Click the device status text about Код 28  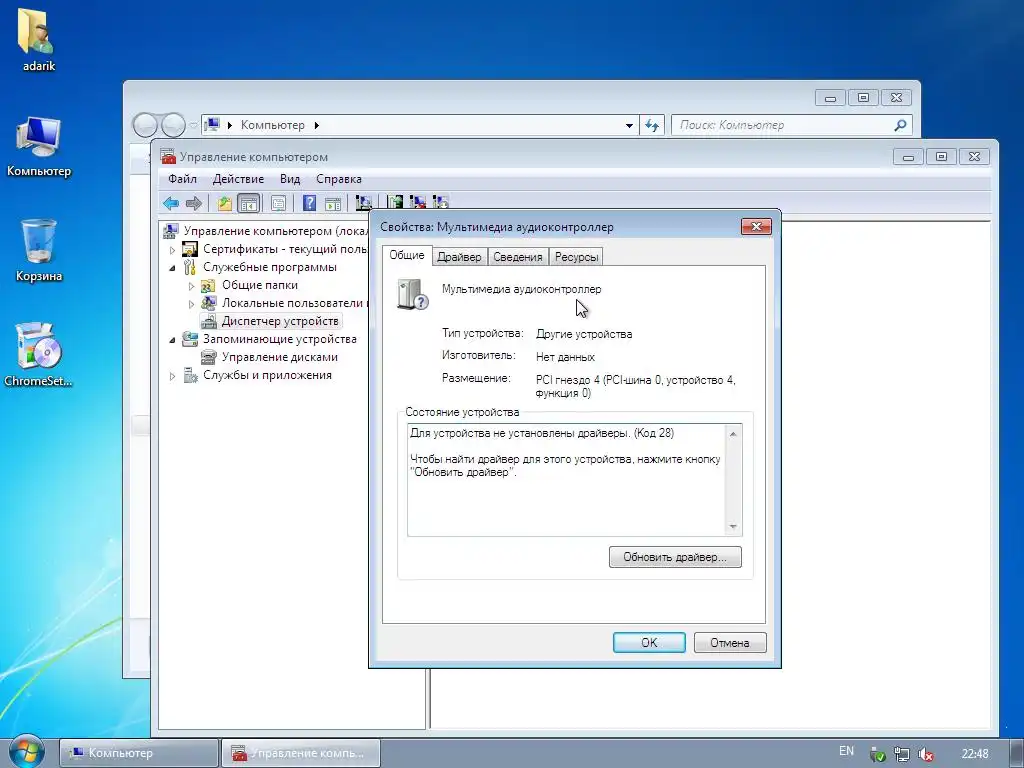[541, 433]
